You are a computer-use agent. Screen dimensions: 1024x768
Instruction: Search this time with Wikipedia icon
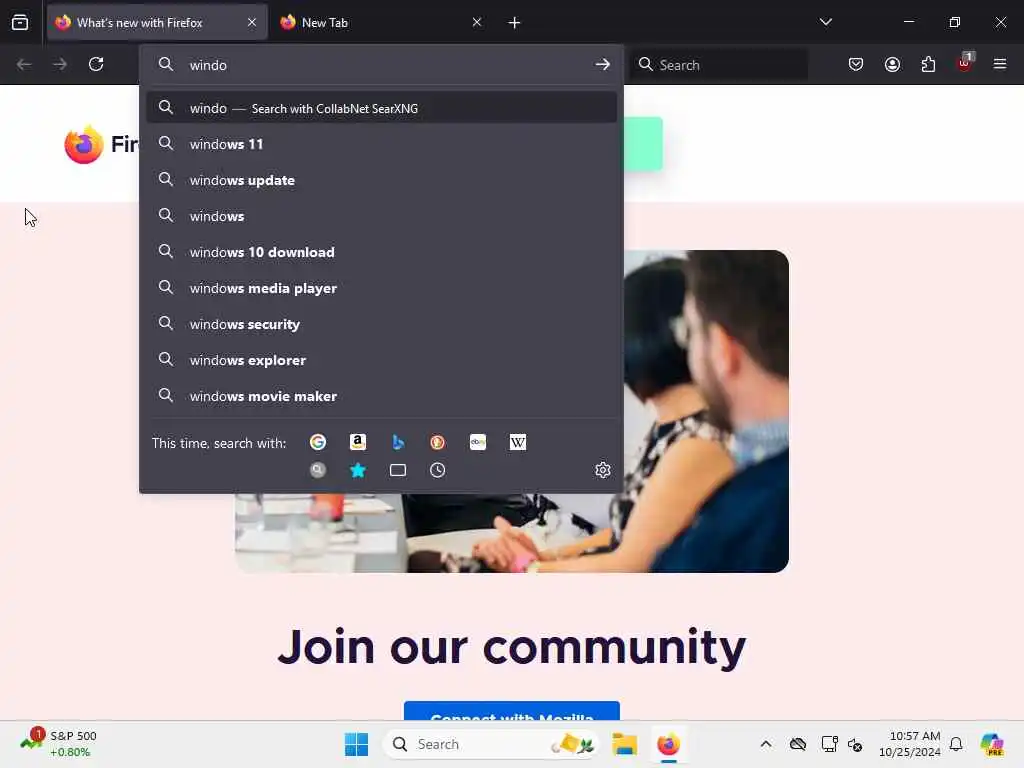[517, 442]
